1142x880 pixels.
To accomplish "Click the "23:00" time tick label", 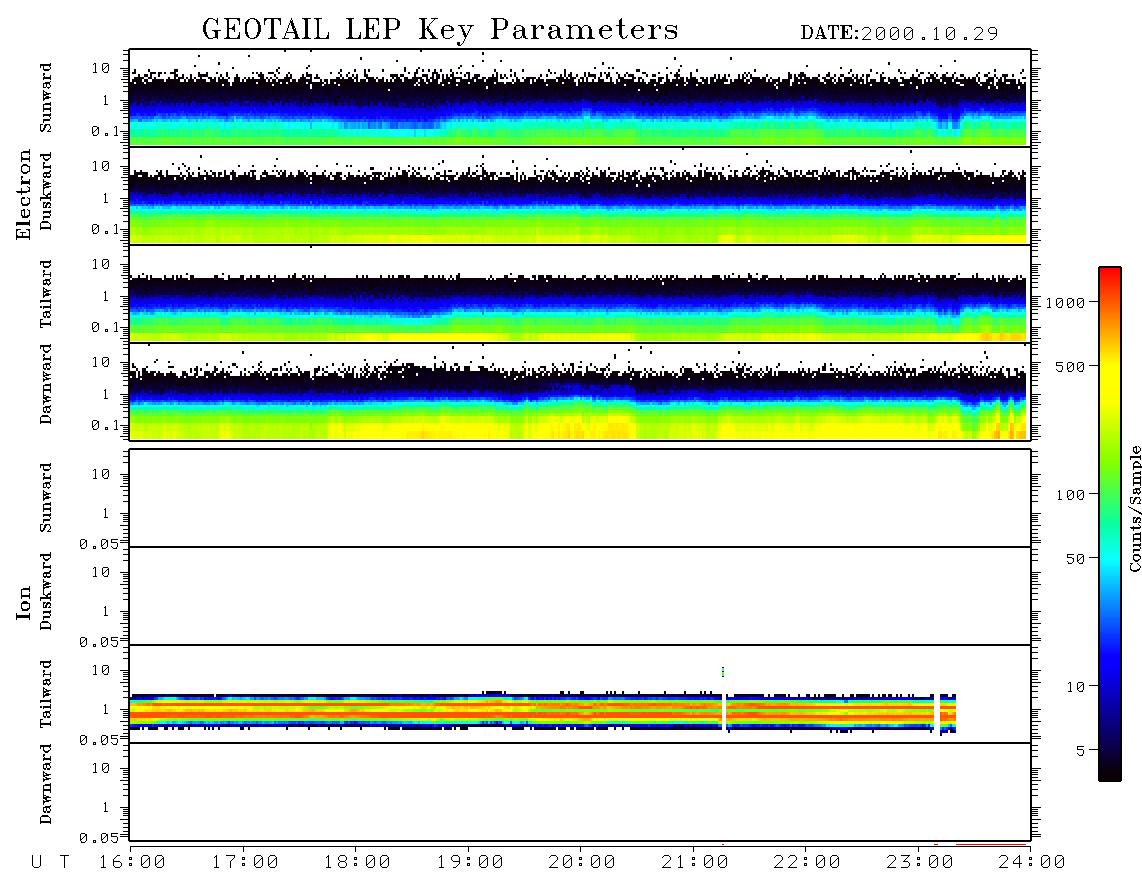I will tap(920, 862).
